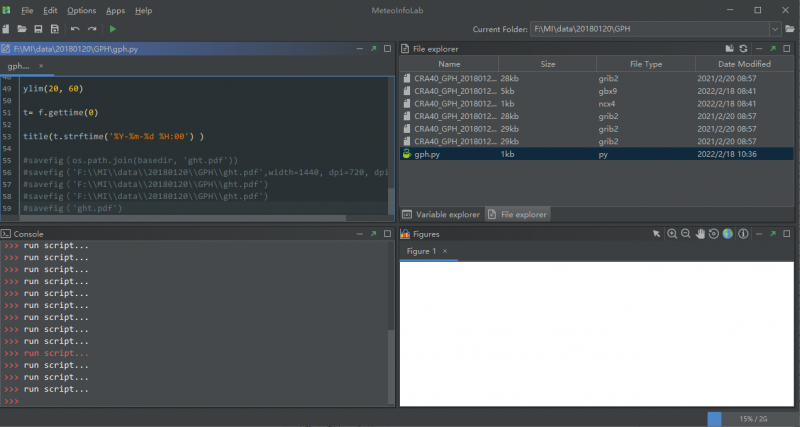The height and width of the screenshot is (427, 800).
Task: Open the Options menu
Action: pos(81,10)
